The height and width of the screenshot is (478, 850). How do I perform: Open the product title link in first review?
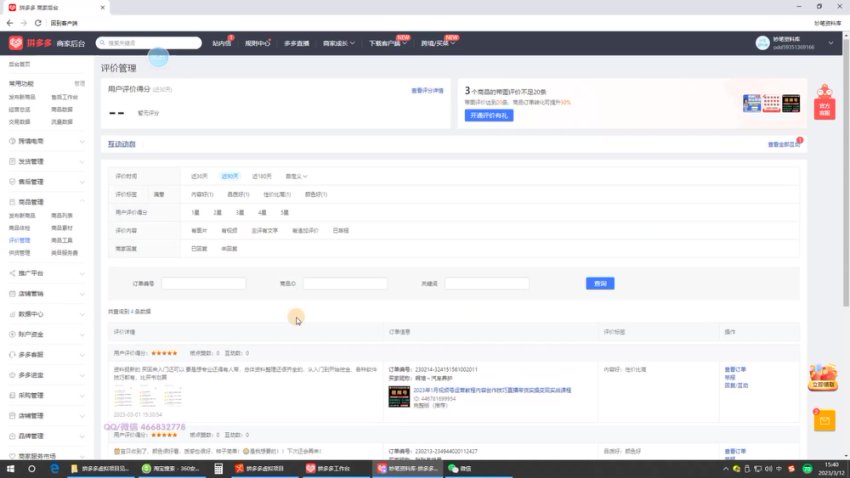492,390
